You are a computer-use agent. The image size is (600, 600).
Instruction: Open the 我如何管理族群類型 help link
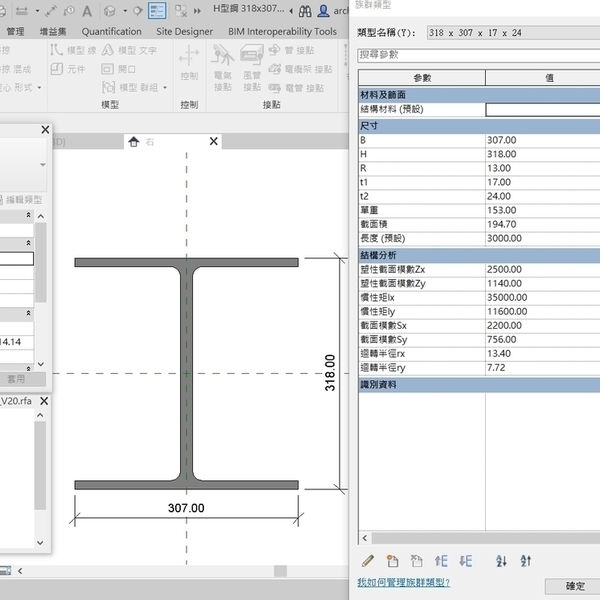point(403,582)
